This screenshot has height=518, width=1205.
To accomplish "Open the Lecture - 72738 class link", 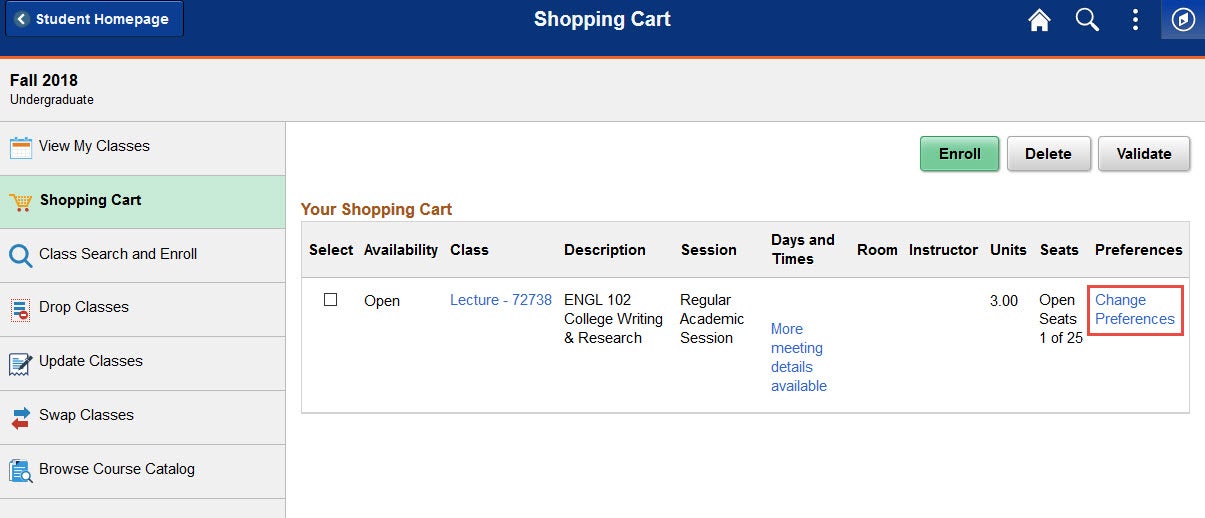I will (x=501, y=299).
